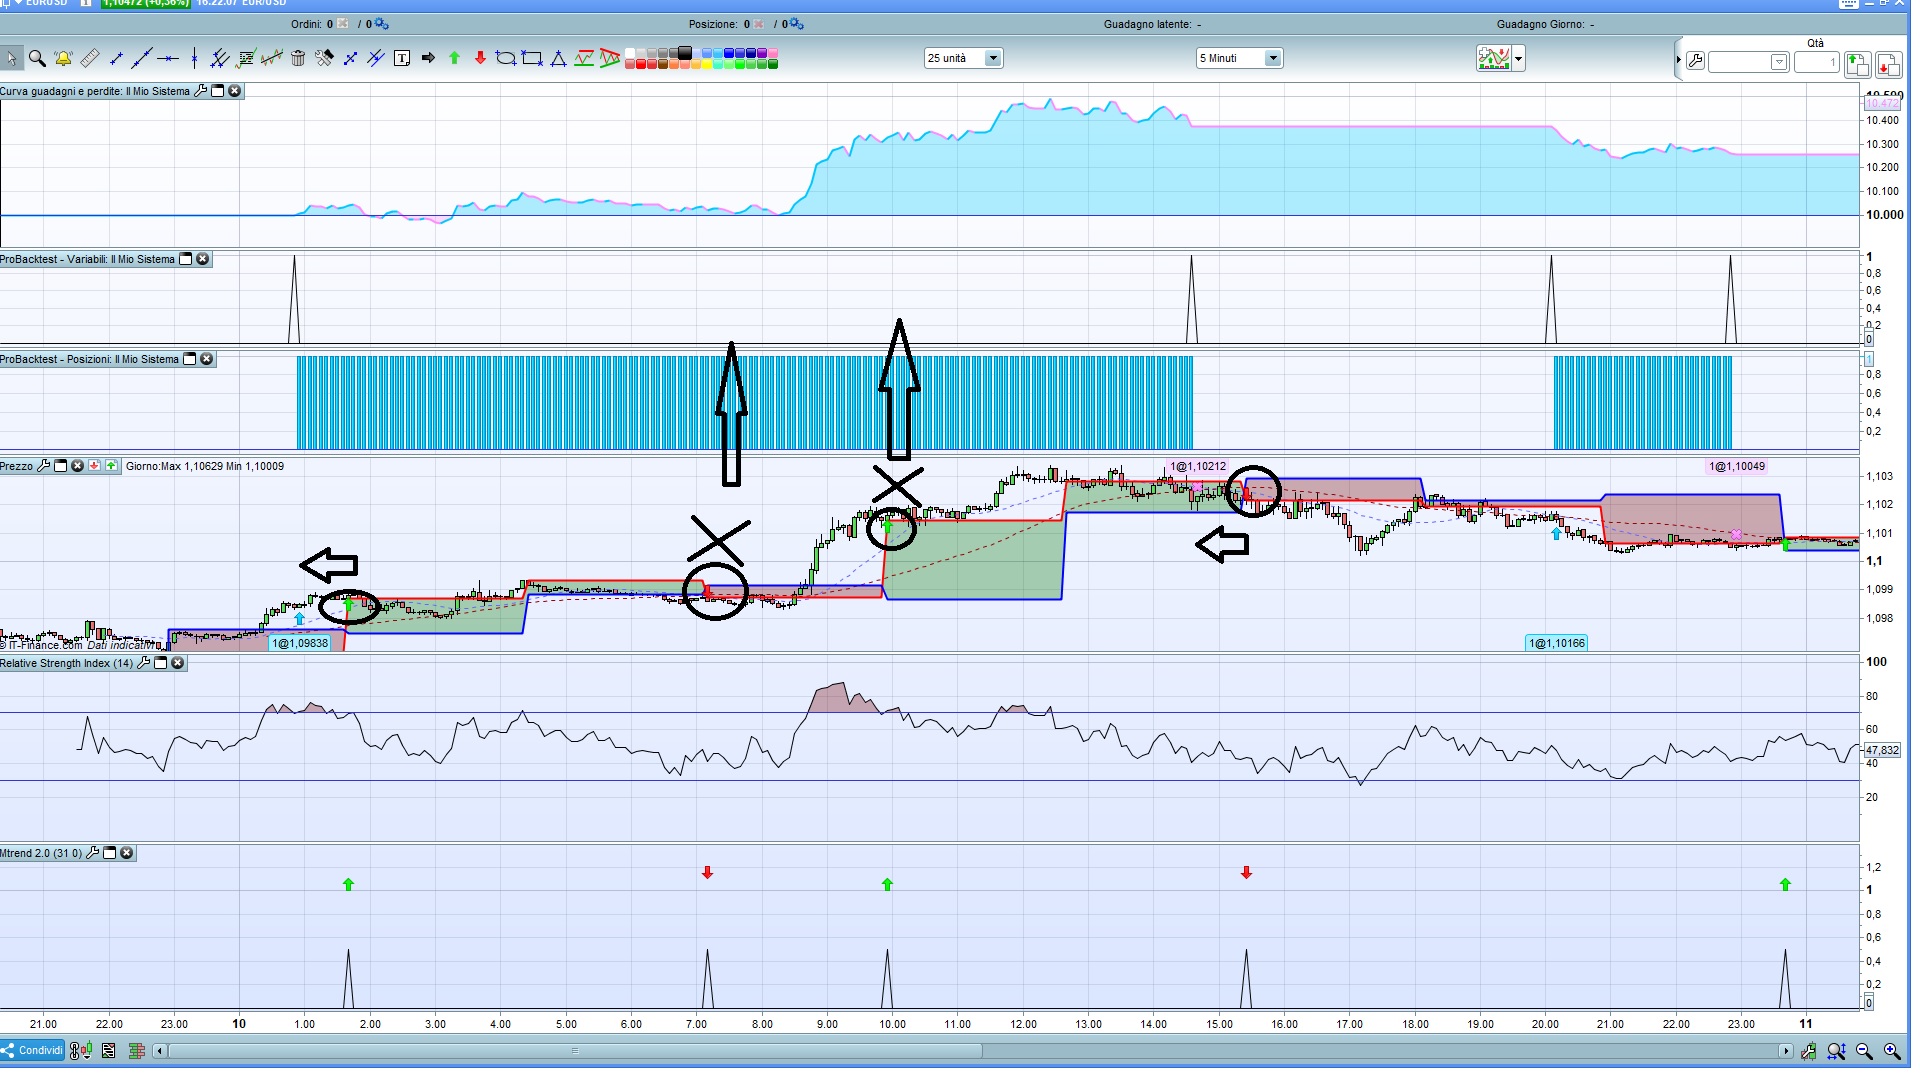The image size is (1920, 1080).
Task: Select the triangle drawing tool
Action: click(558, 59)
